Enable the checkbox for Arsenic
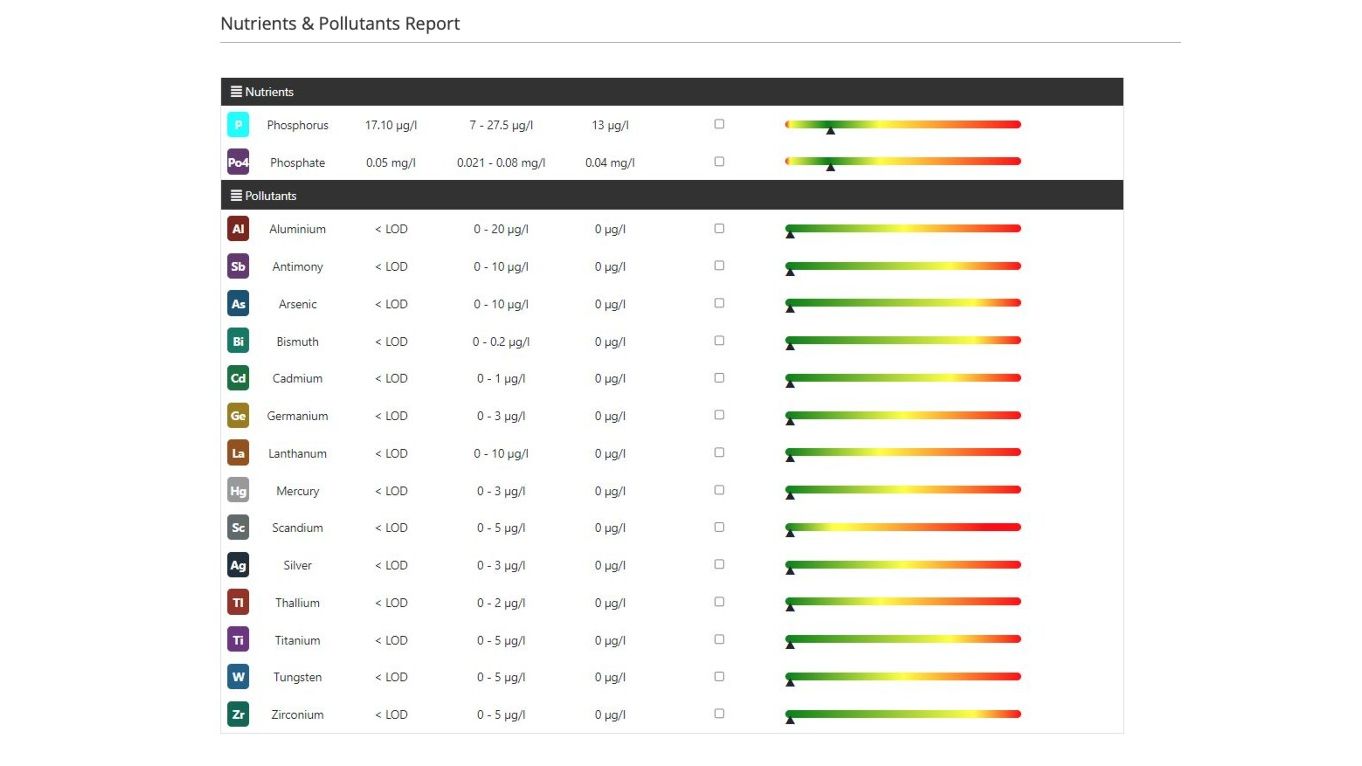This screenshot has width=1362, height=766. [719, 302]
